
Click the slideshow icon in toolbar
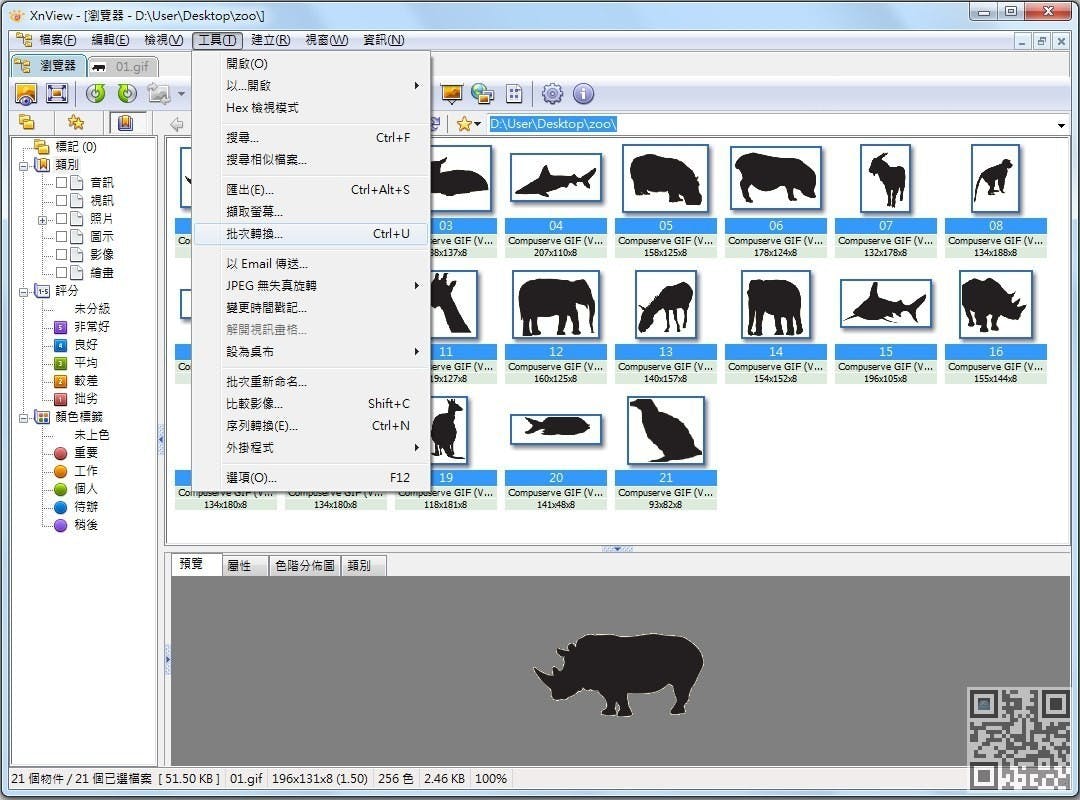(451, 93)
